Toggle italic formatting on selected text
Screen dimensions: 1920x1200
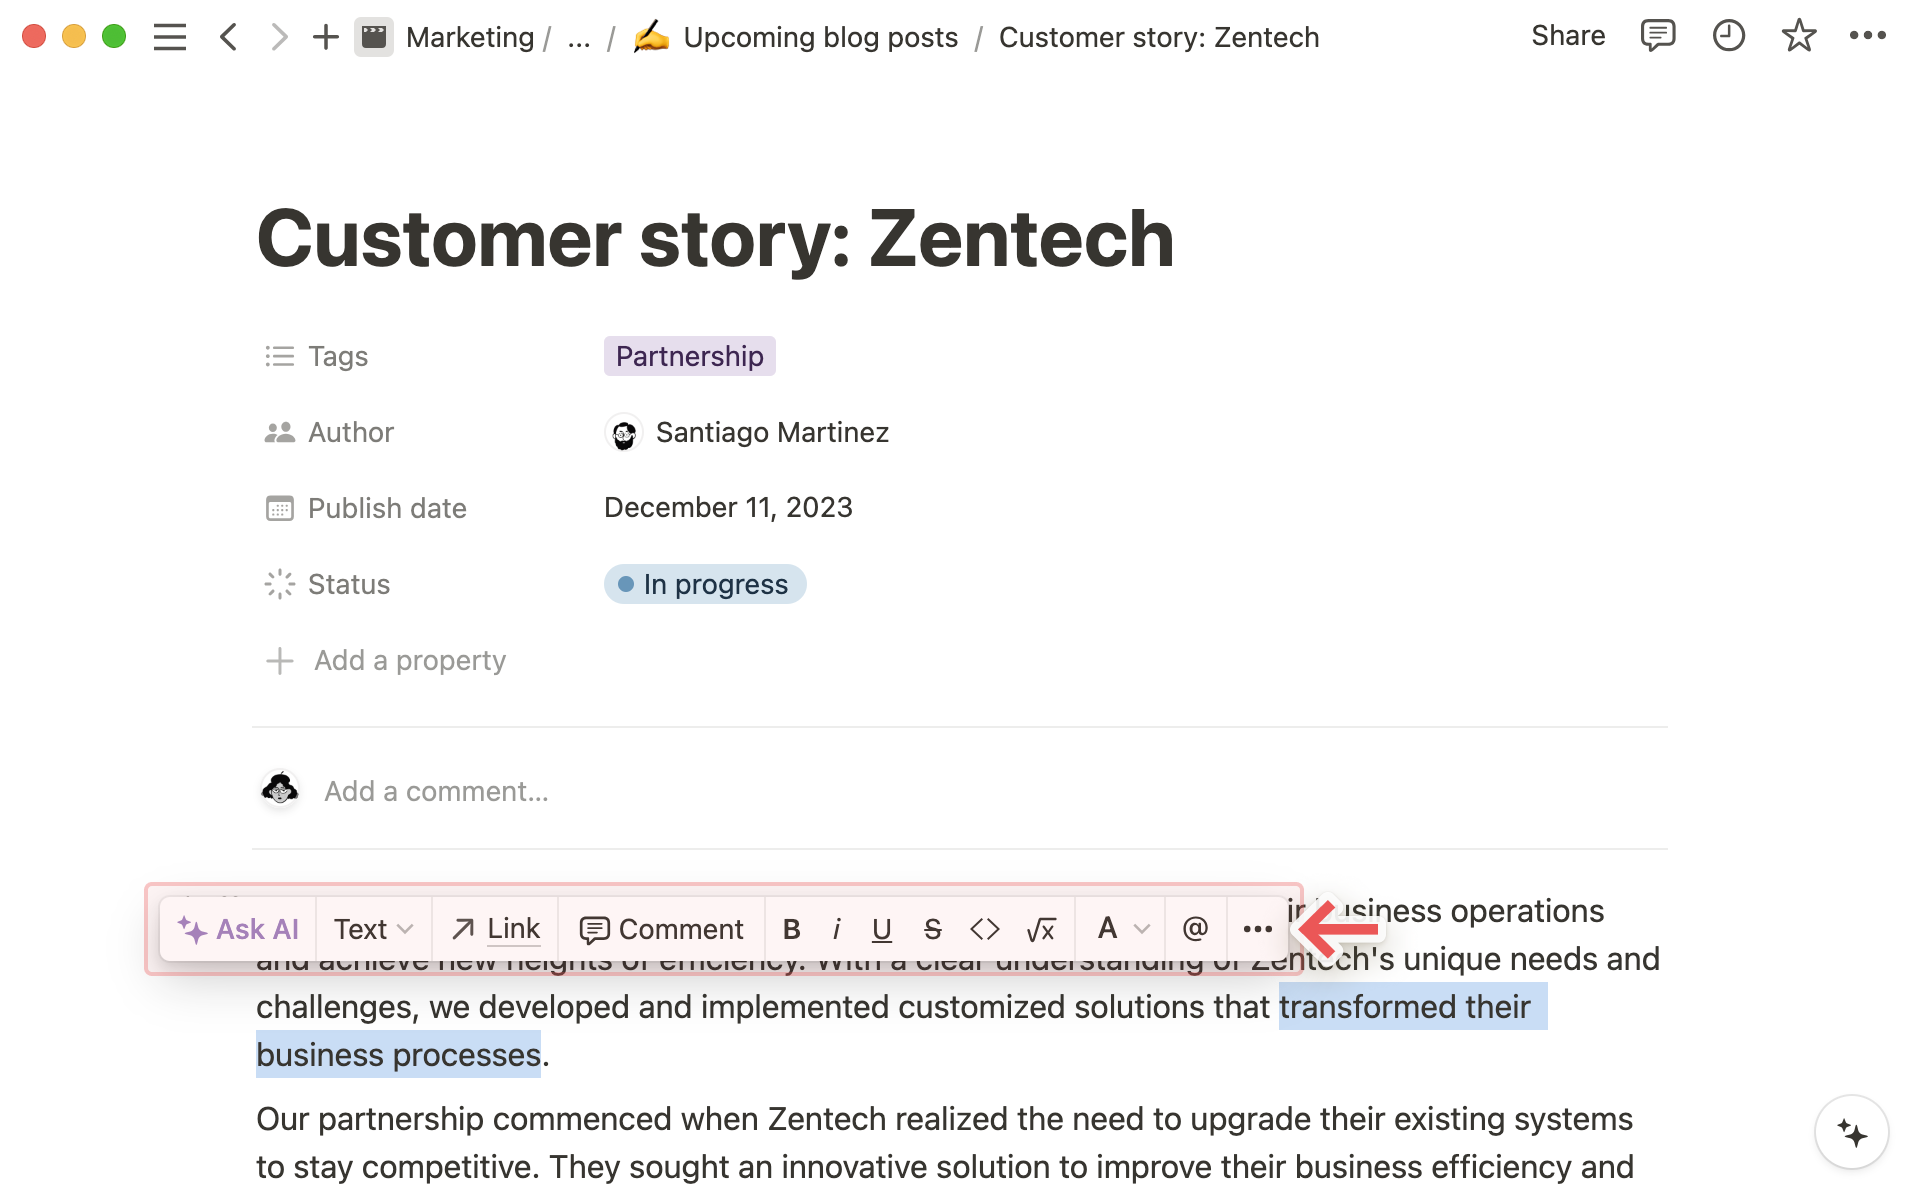(x=836, y=930)
